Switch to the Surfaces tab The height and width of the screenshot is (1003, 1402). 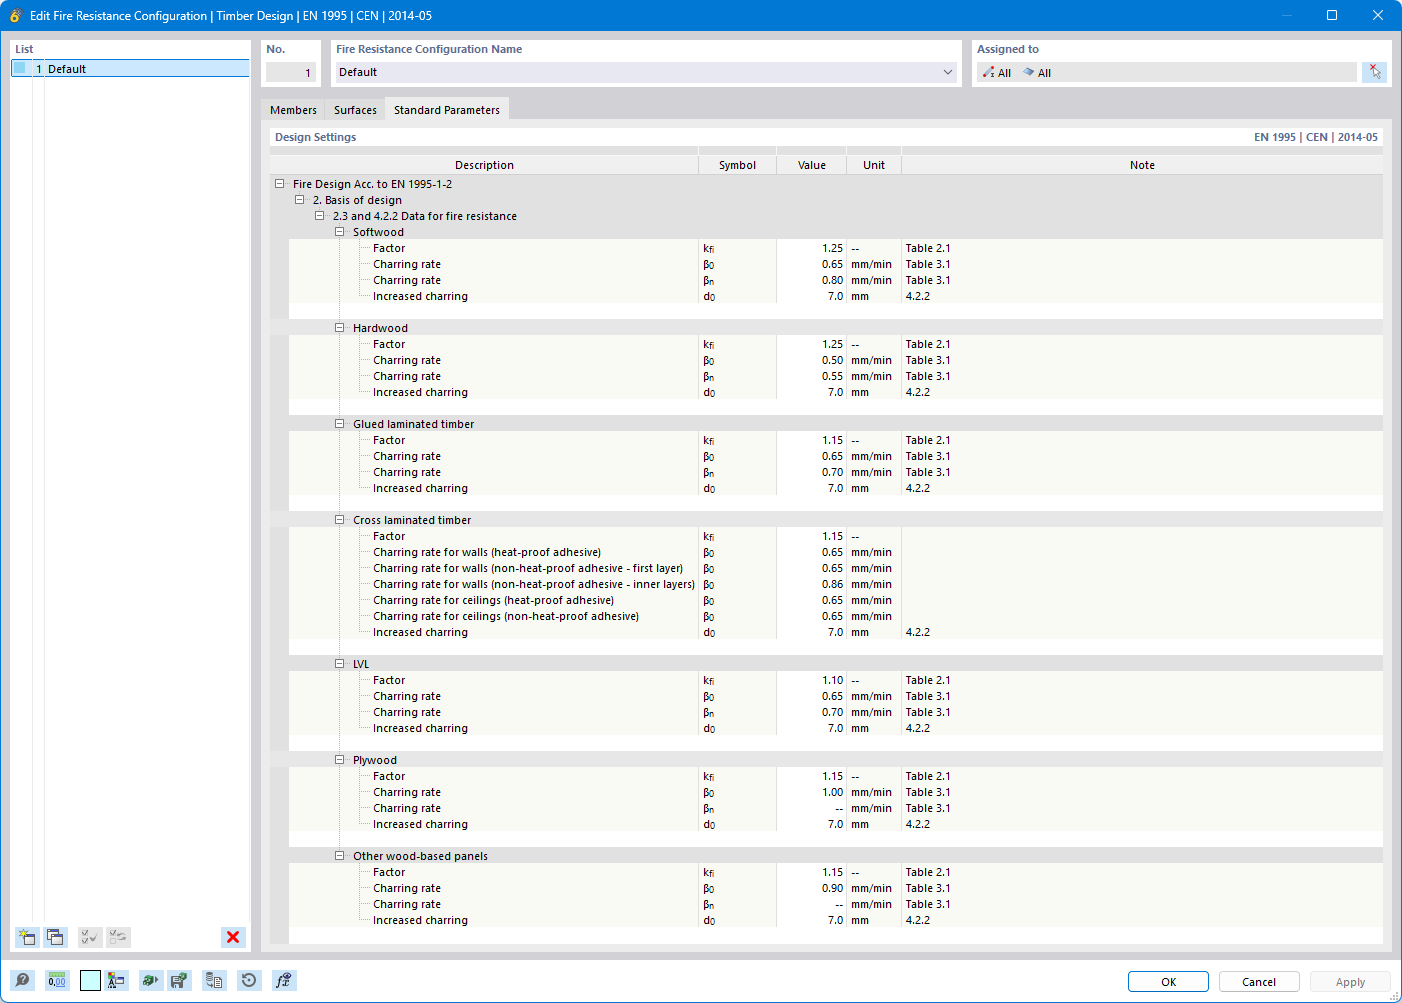(355, 110)
